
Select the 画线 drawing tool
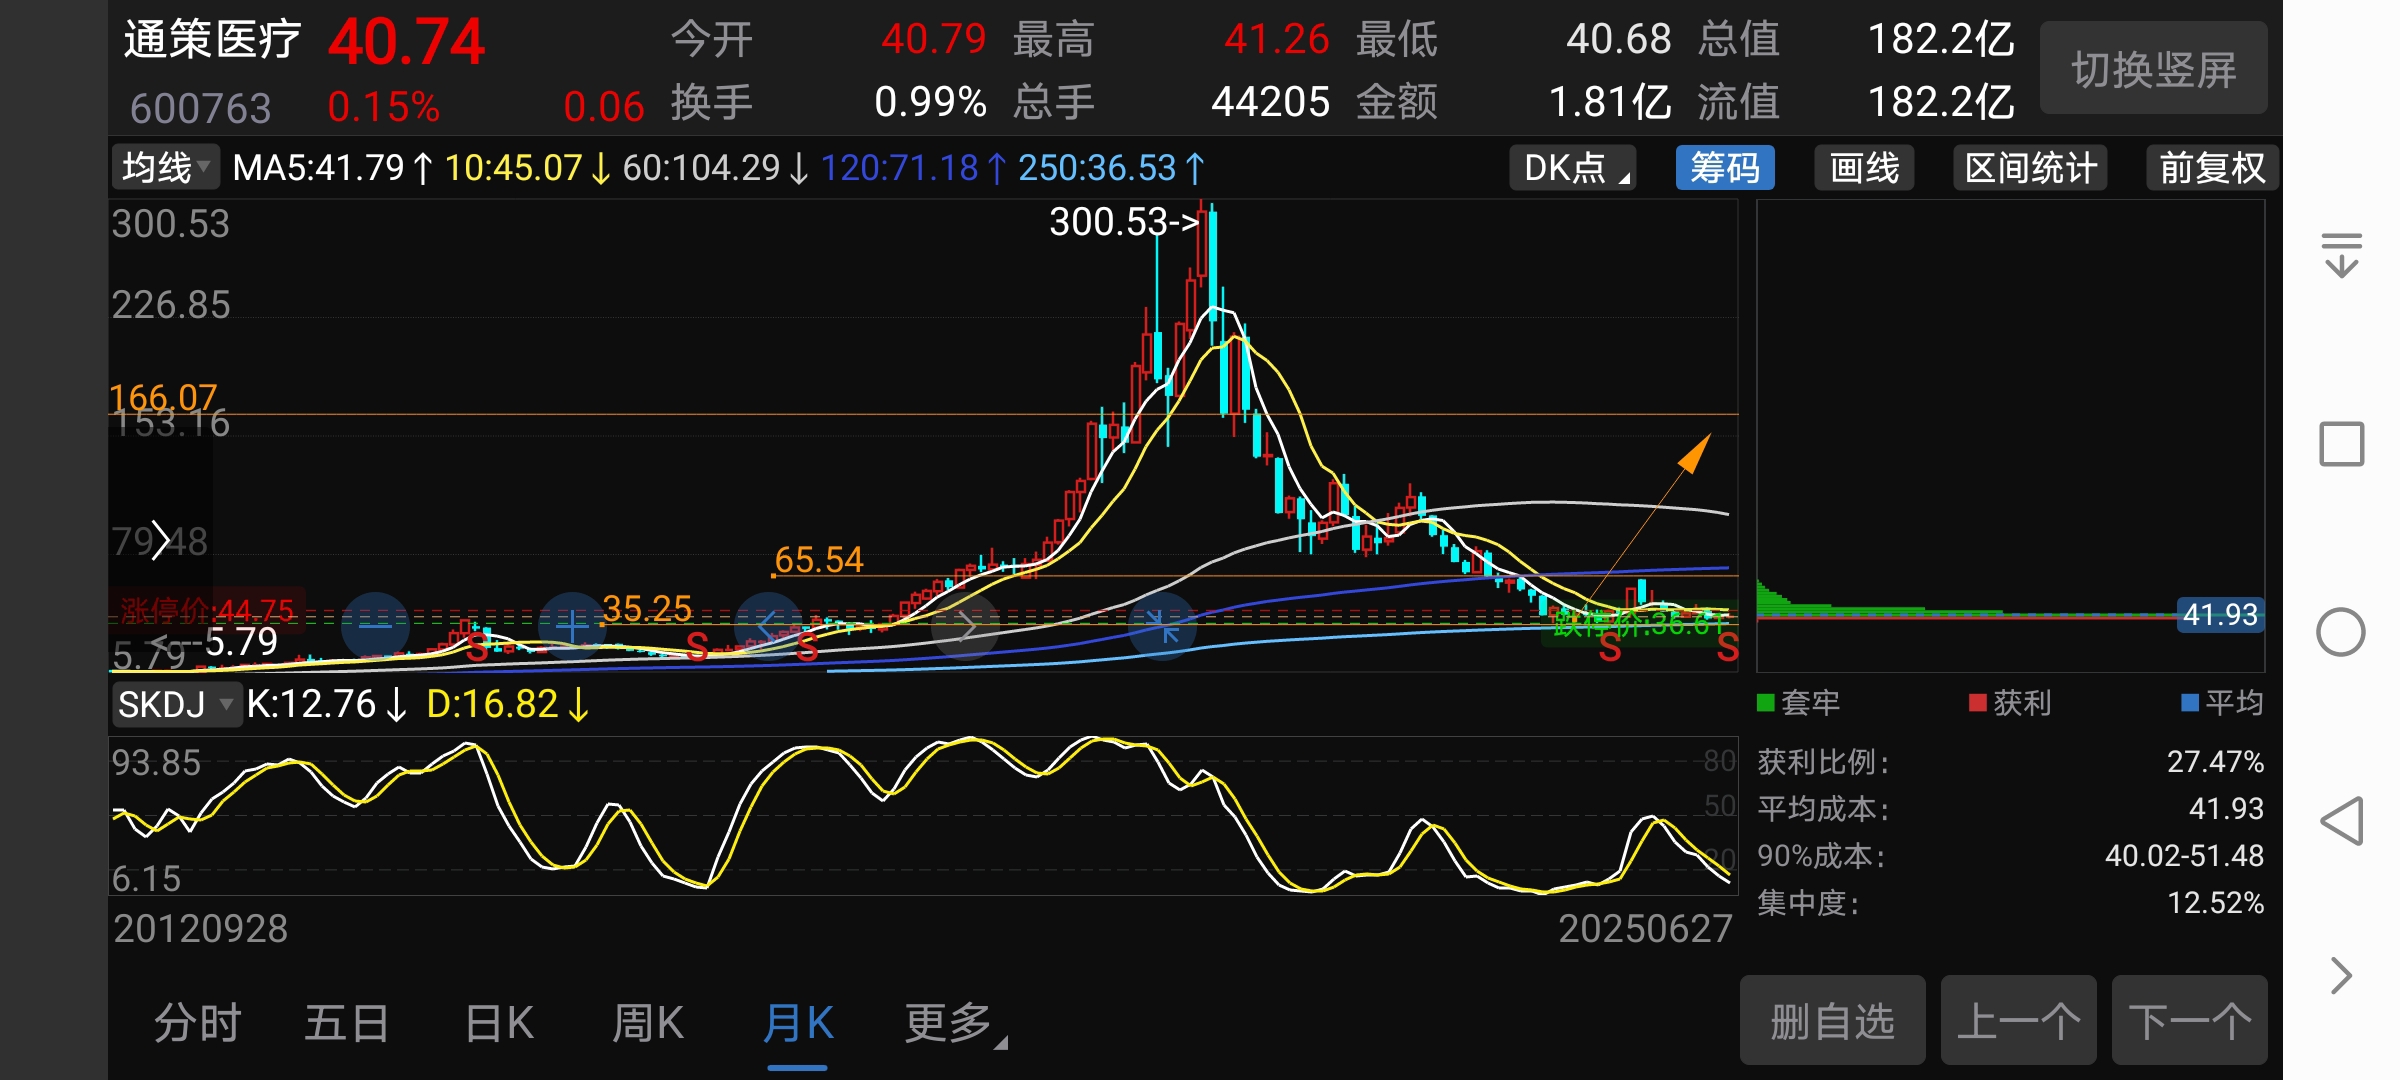click(x=1864, y=167)
